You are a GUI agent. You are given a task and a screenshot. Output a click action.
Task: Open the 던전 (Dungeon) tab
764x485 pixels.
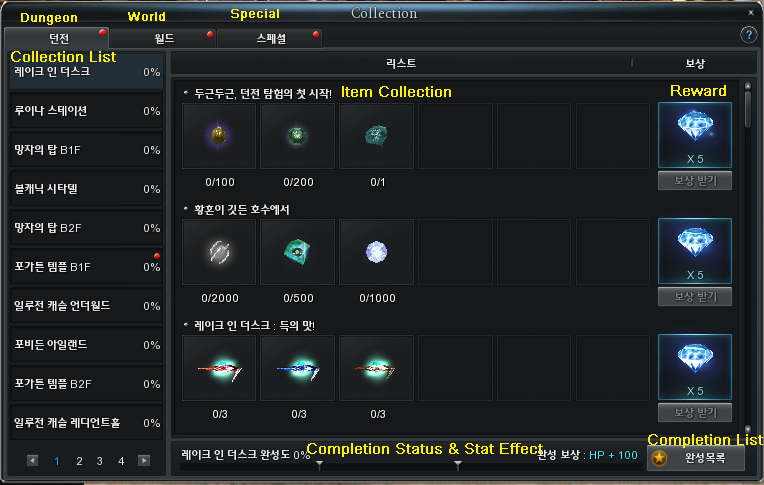[x=57, y=38]
